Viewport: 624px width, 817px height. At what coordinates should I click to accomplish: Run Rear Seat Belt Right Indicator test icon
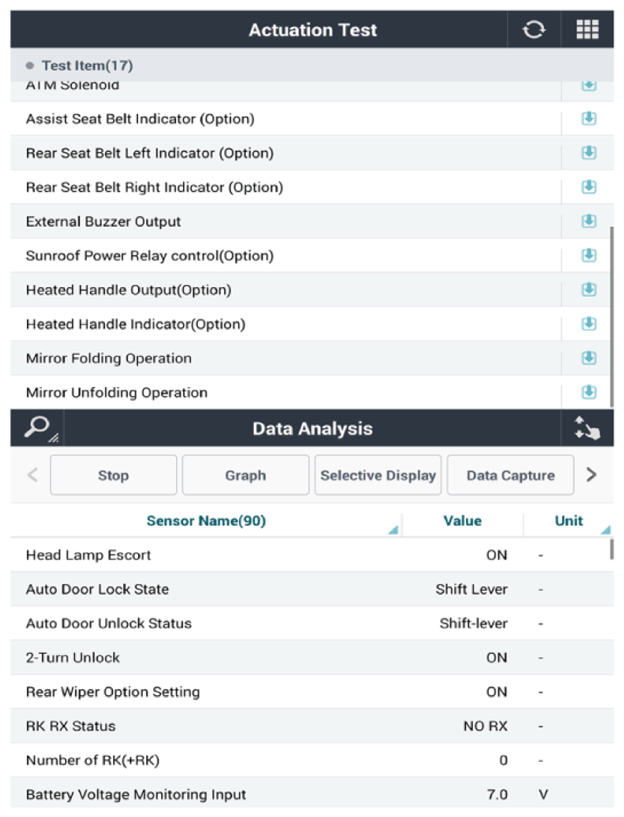pos(589,187)
